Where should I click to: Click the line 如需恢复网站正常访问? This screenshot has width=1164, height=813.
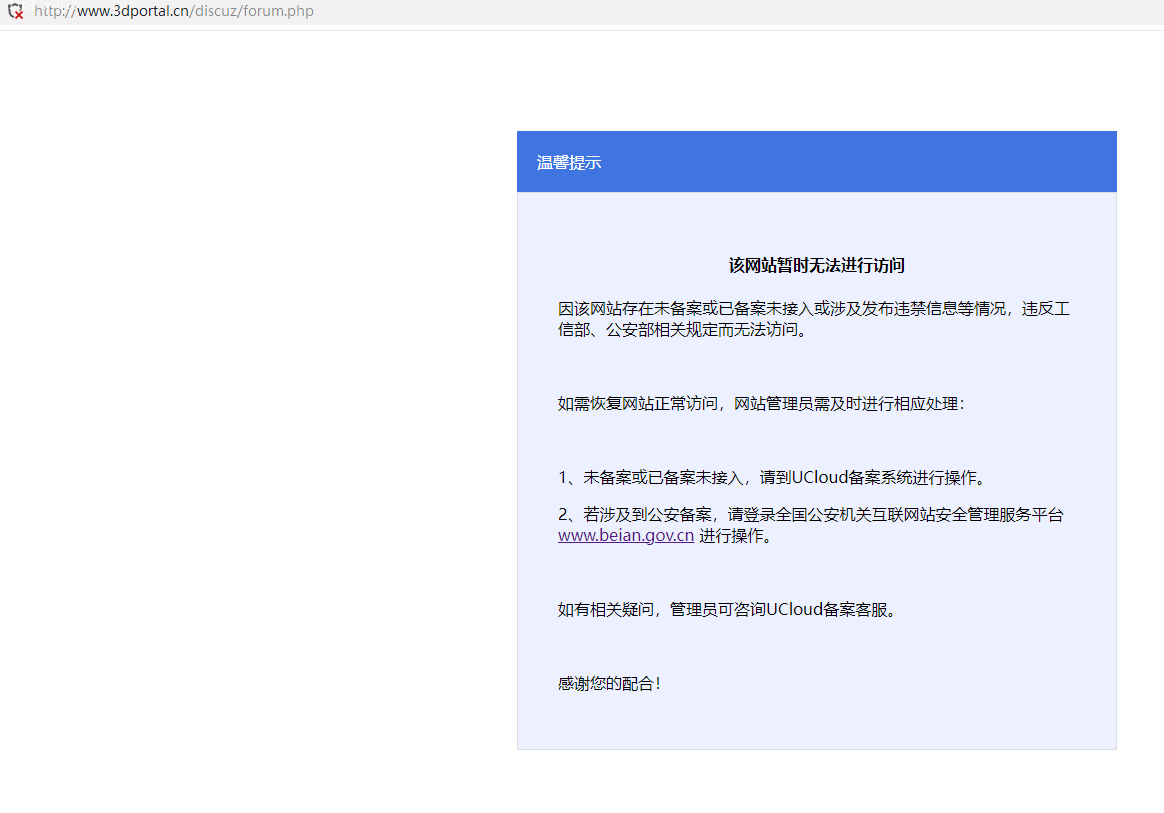[x=761, y=403]
